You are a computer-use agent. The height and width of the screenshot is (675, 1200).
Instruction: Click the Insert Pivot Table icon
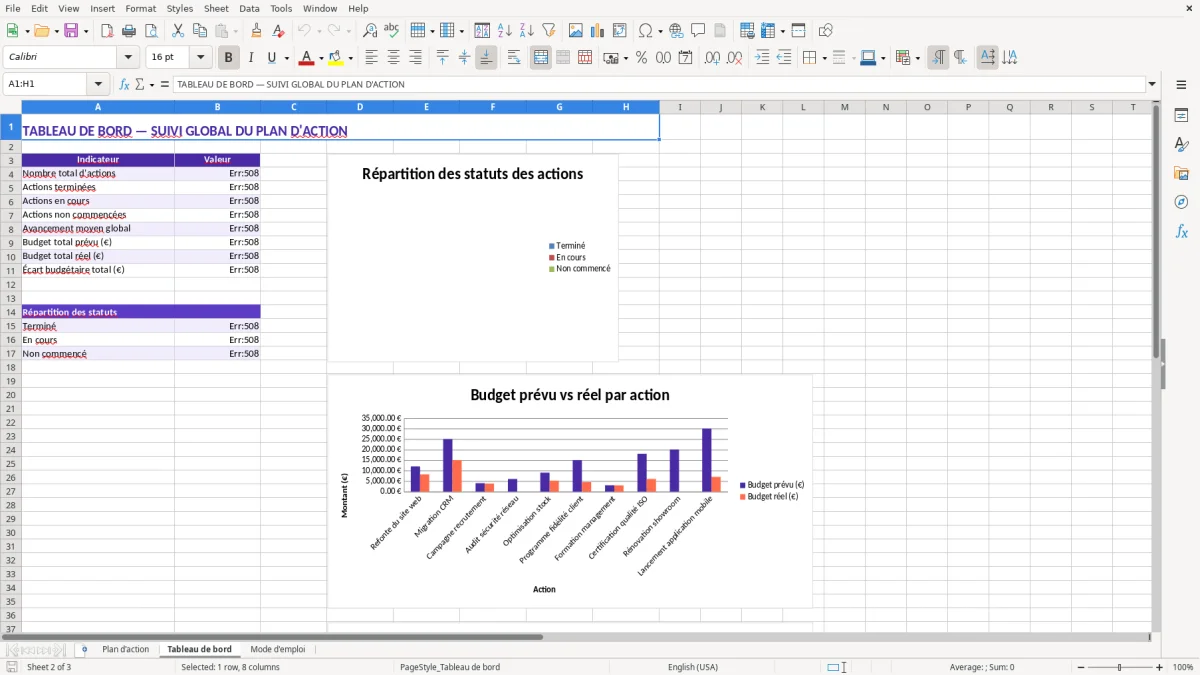click(x=620, y=31)
